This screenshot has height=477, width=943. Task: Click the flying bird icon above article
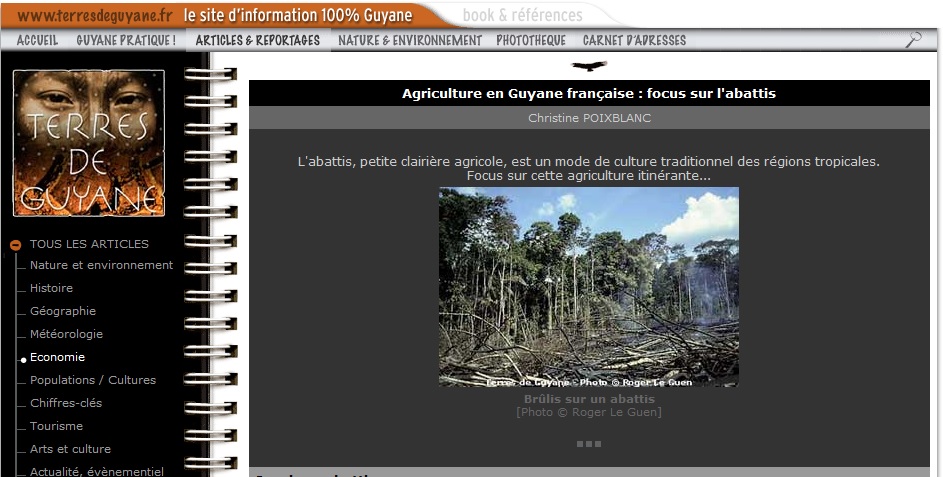tap(589, 66)
